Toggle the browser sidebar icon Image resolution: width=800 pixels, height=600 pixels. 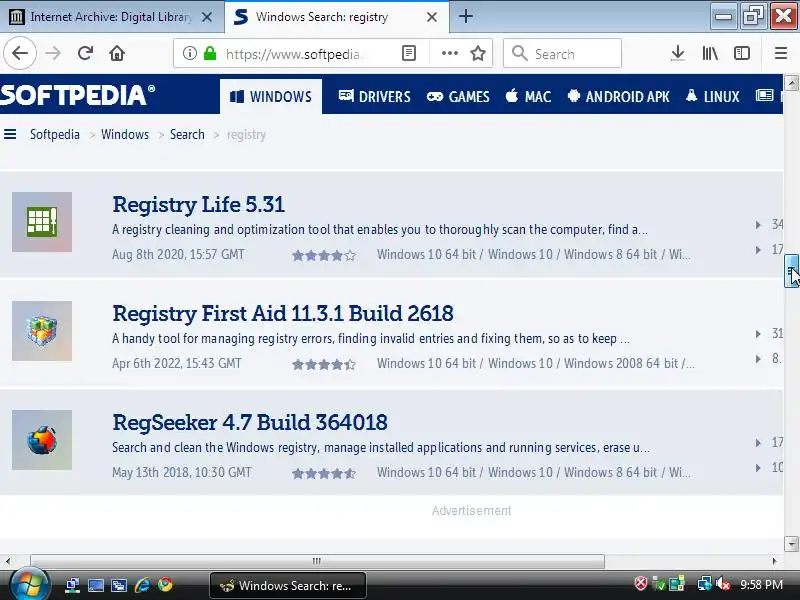(x=742, y=53)
